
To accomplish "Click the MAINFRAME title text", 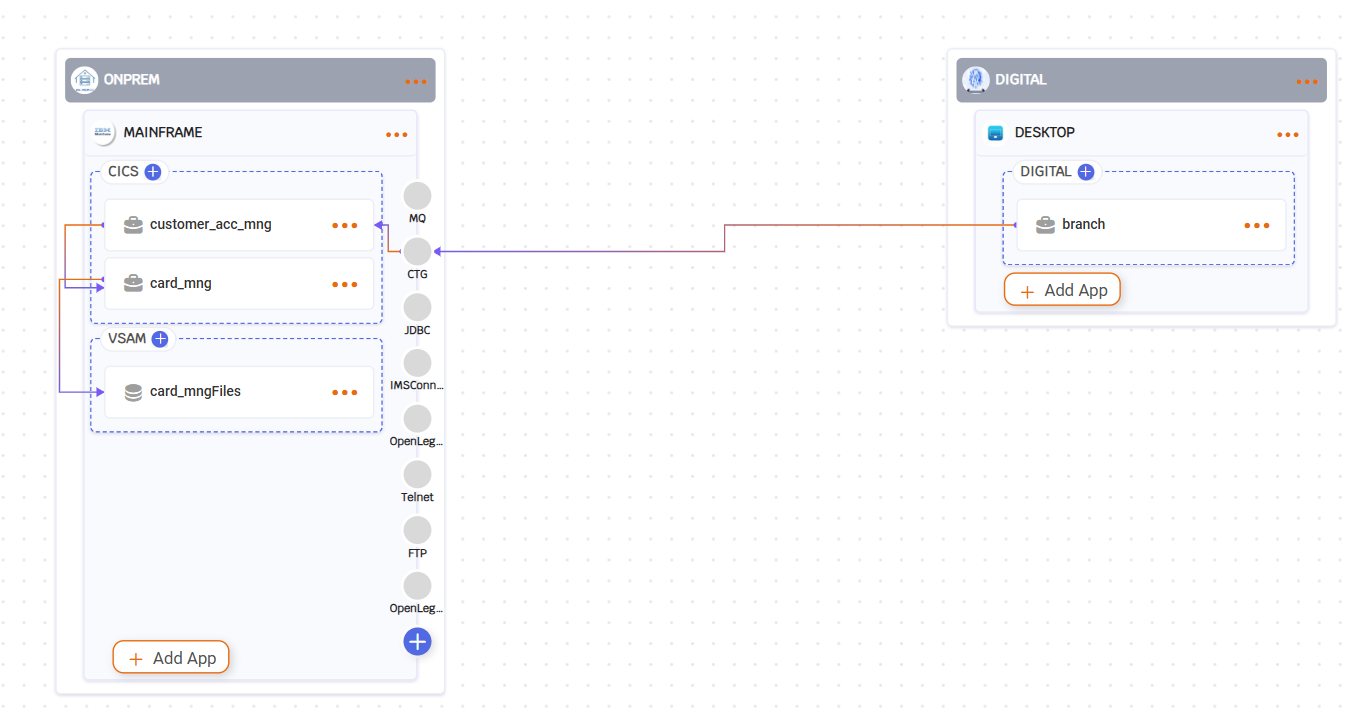I will (x=163, y=133).
